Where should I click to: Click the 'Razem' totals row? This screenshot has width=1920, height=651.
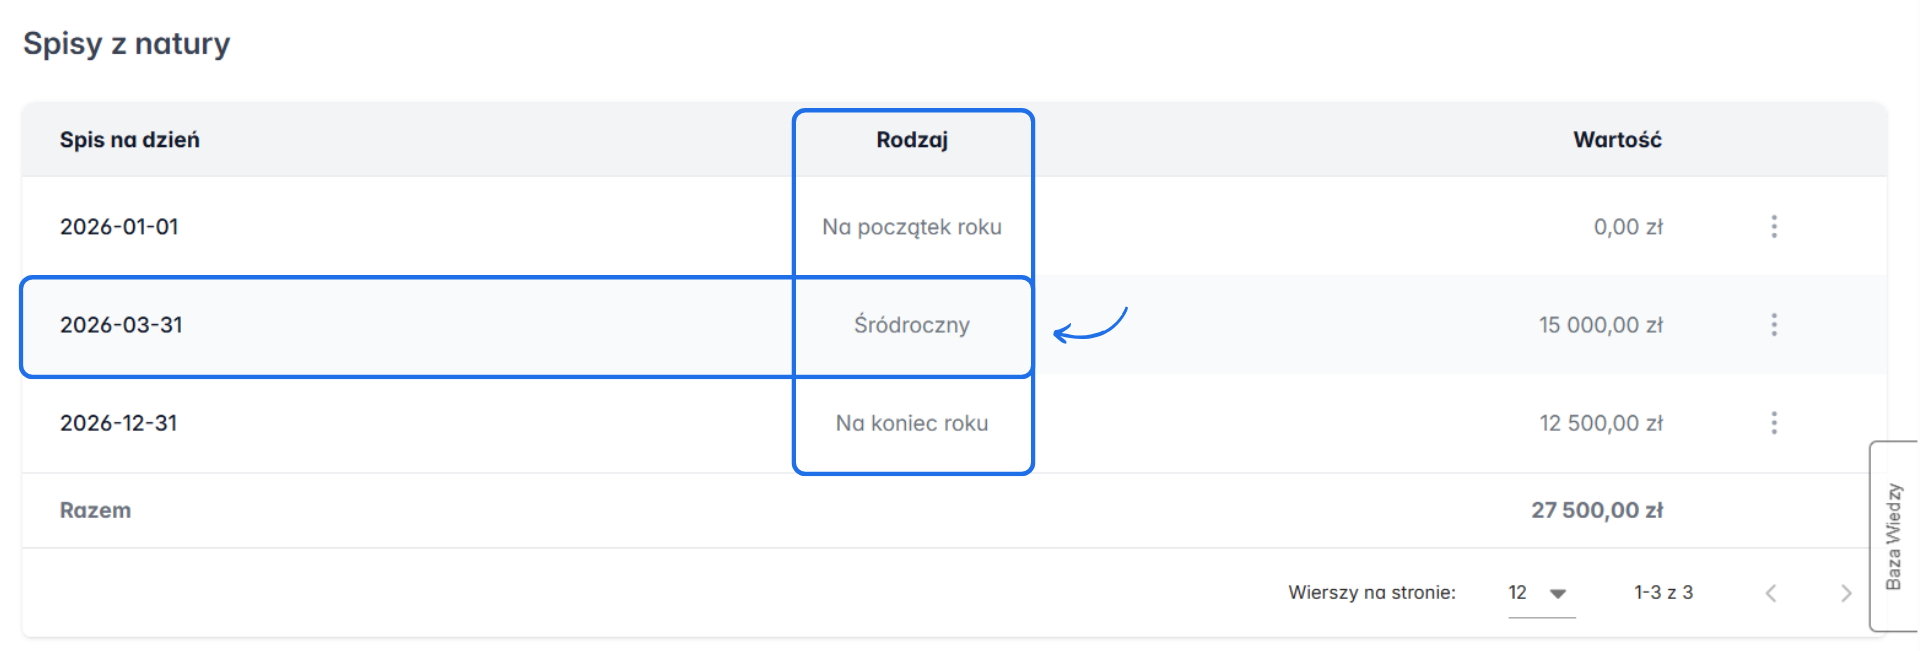tap(95, 510)
